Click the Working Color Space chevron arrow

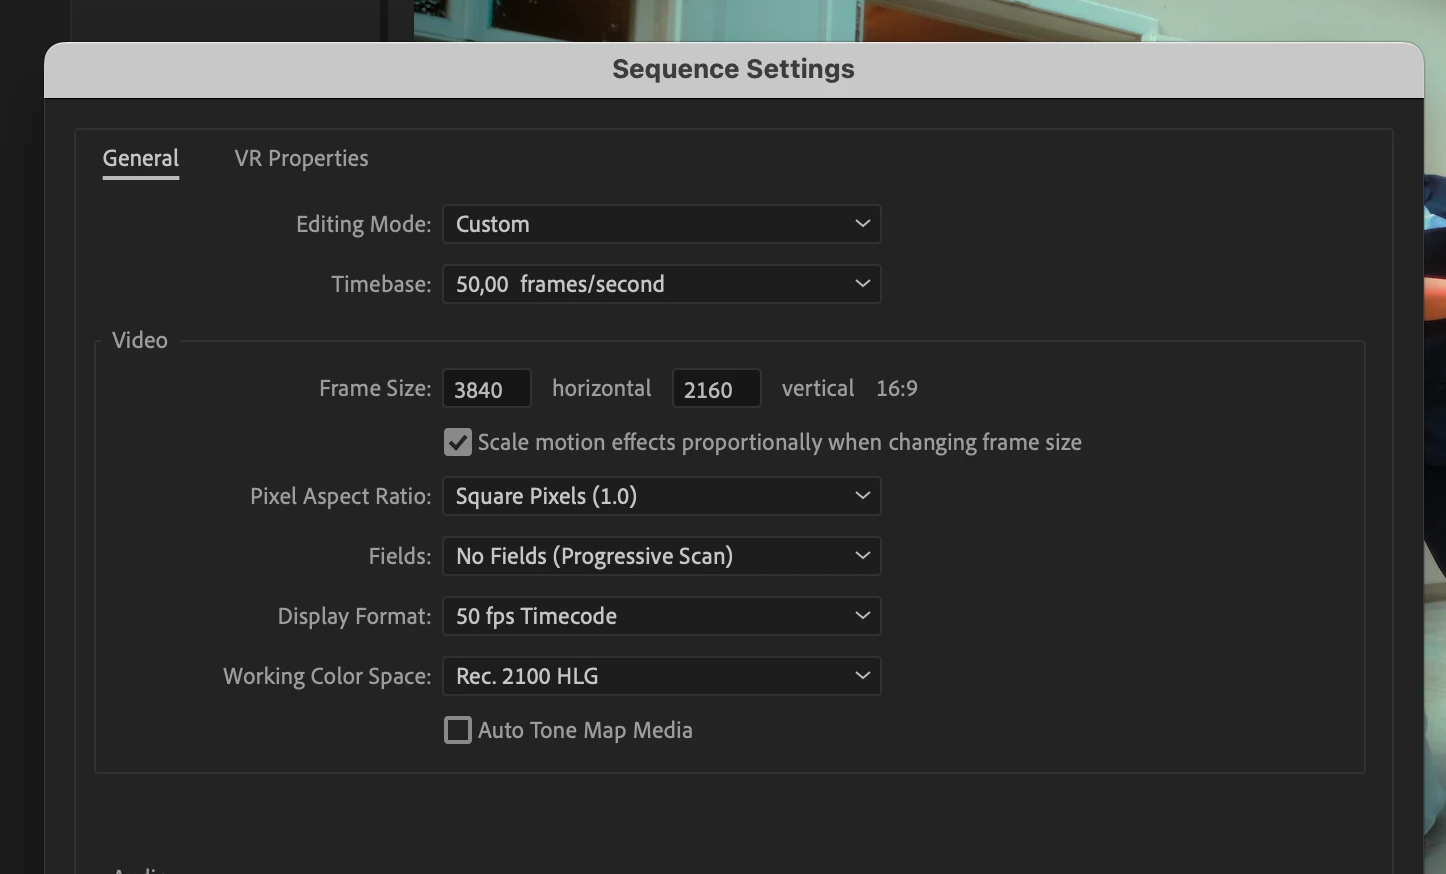(x=862, y=676)
